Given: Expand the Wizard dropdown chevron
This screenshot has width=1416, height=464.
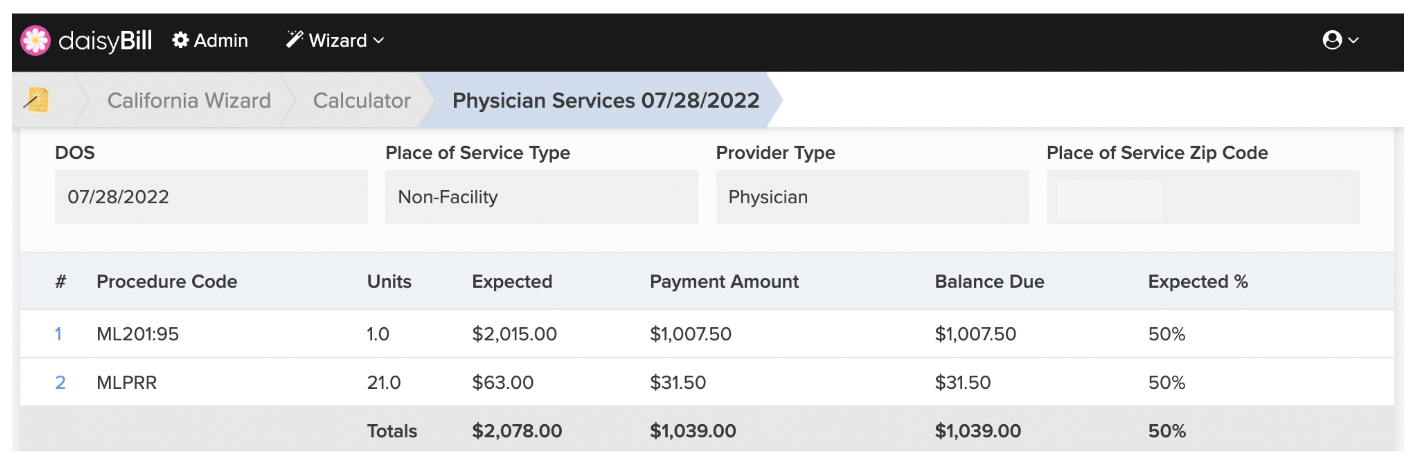Looking at the screenshot, I should tap(378, 41).
